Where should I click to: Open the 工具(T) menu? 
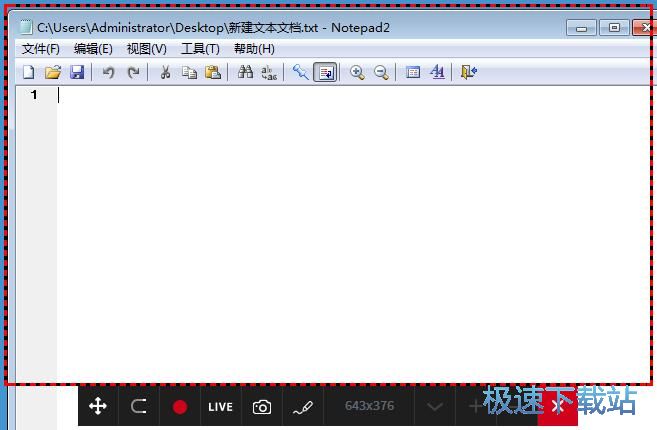(x=200, y=49)
